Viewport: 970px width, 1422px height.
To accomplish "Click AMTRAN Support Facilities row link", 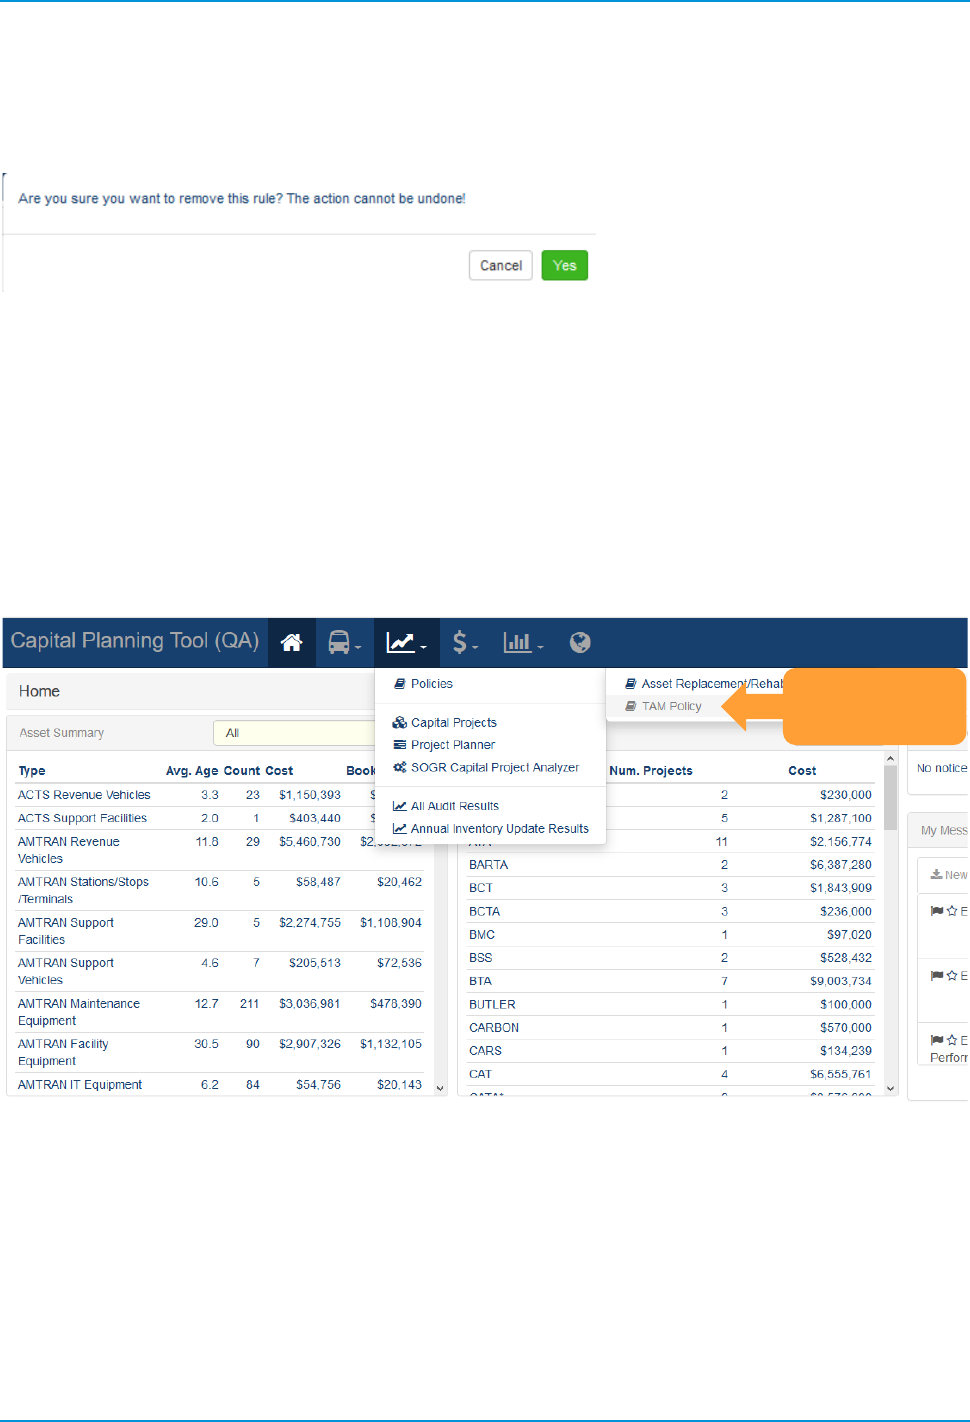I will (66, 931).
